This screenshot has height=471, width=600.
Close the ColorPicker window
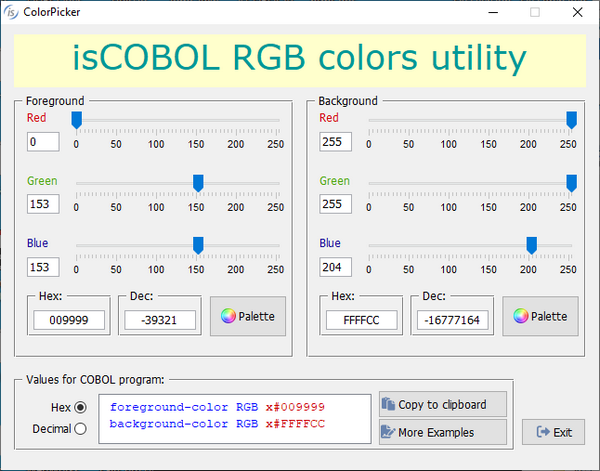577,12
